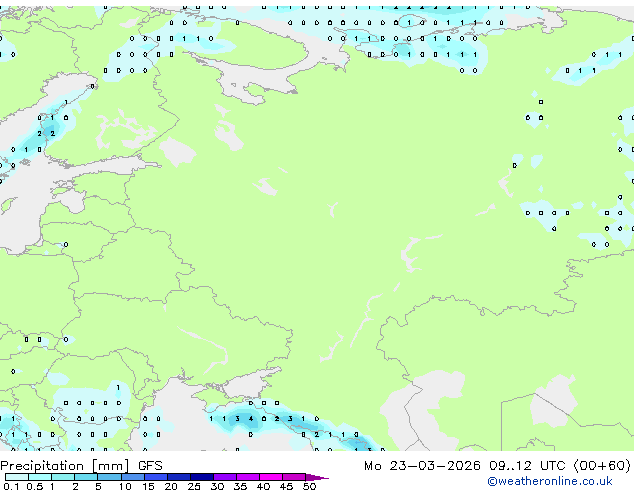Select the legend label '10'

(125, 486)
